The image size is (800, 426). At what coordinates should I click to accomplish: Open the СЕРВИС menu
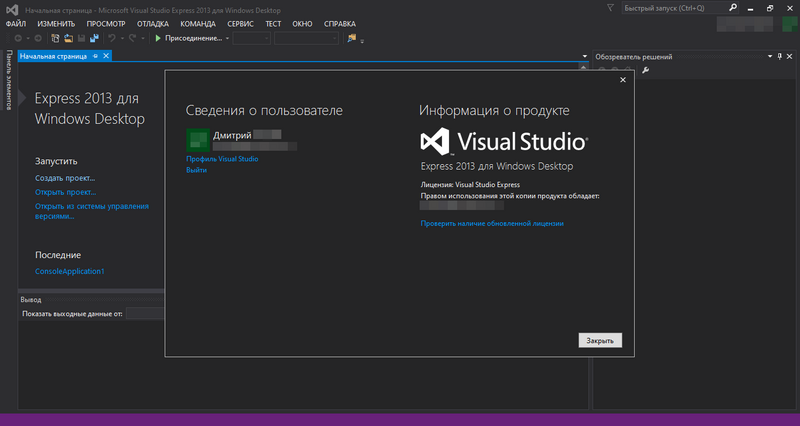(240, 24)
